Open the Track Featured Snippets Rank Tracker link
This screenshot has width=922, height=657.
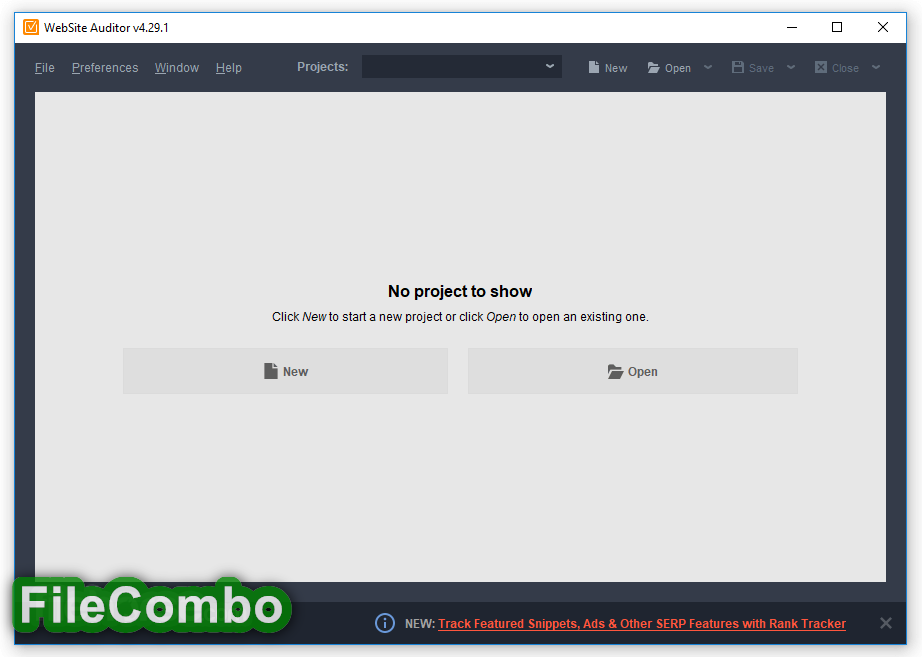click(642, 623)
